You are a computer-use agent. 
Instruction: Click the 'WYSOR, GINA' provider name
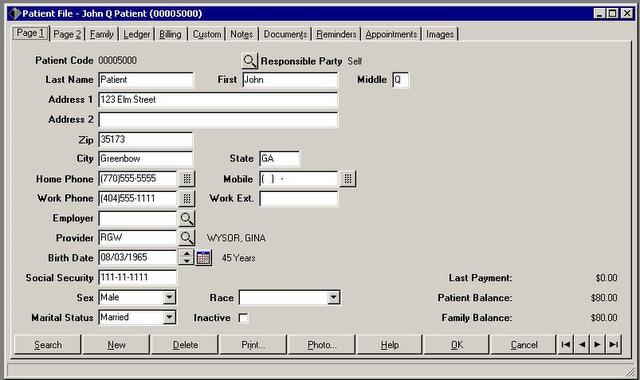point(236,238)
